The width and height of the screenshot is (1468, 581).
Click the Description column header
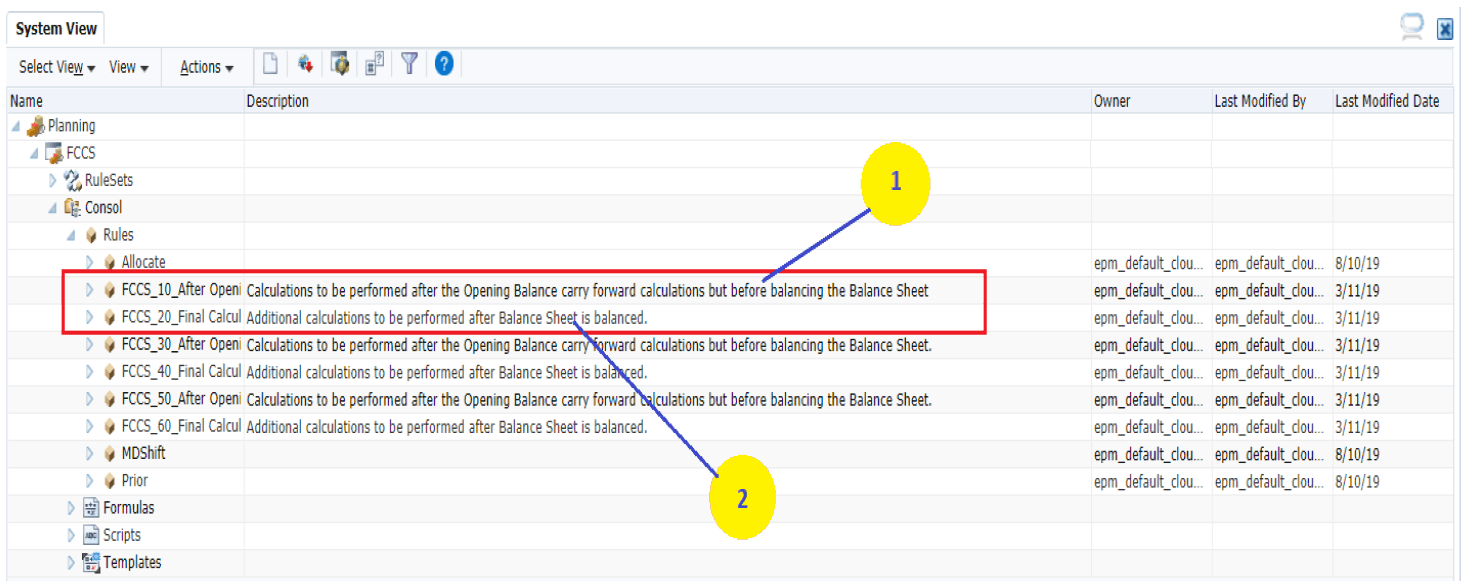coord(668,101)
